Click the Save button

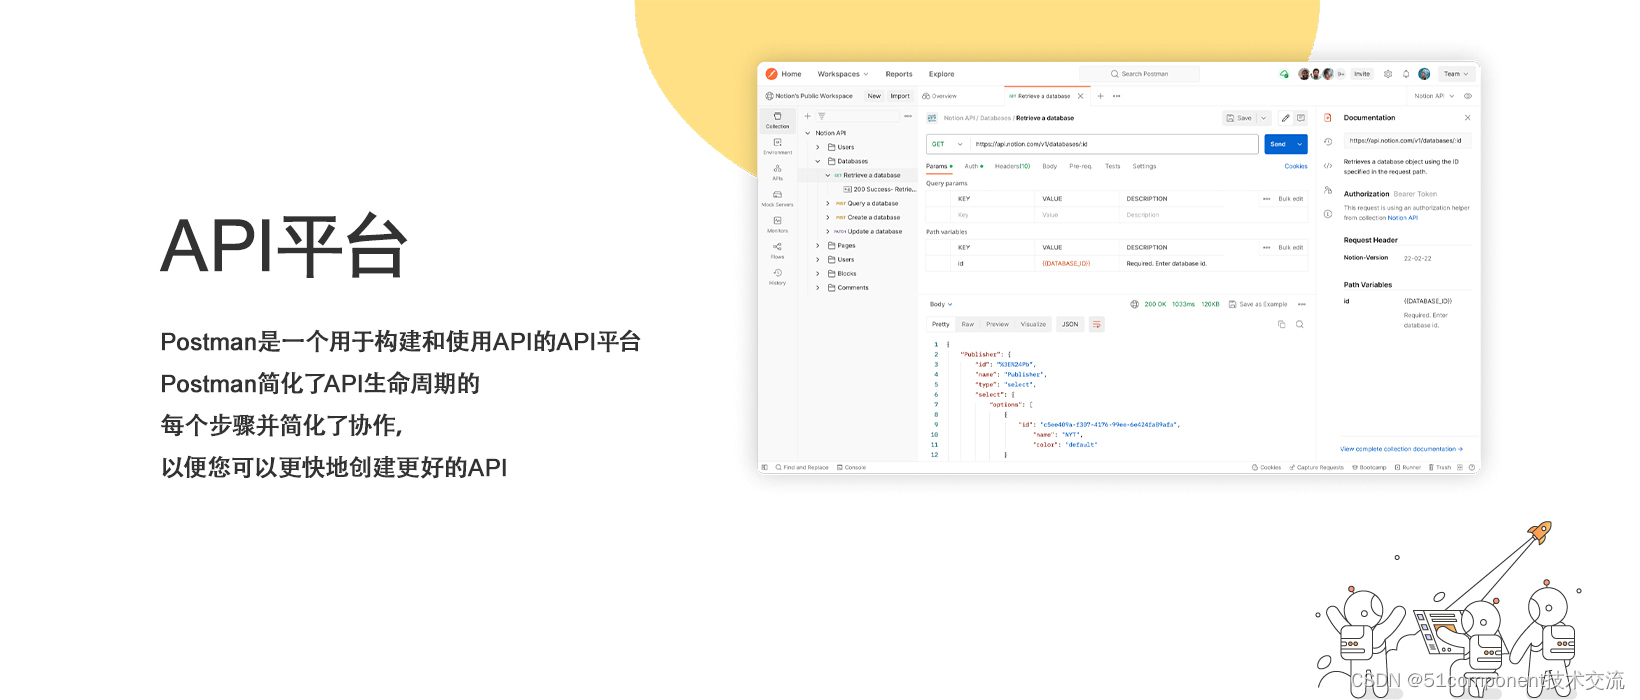click(1240, 118)
